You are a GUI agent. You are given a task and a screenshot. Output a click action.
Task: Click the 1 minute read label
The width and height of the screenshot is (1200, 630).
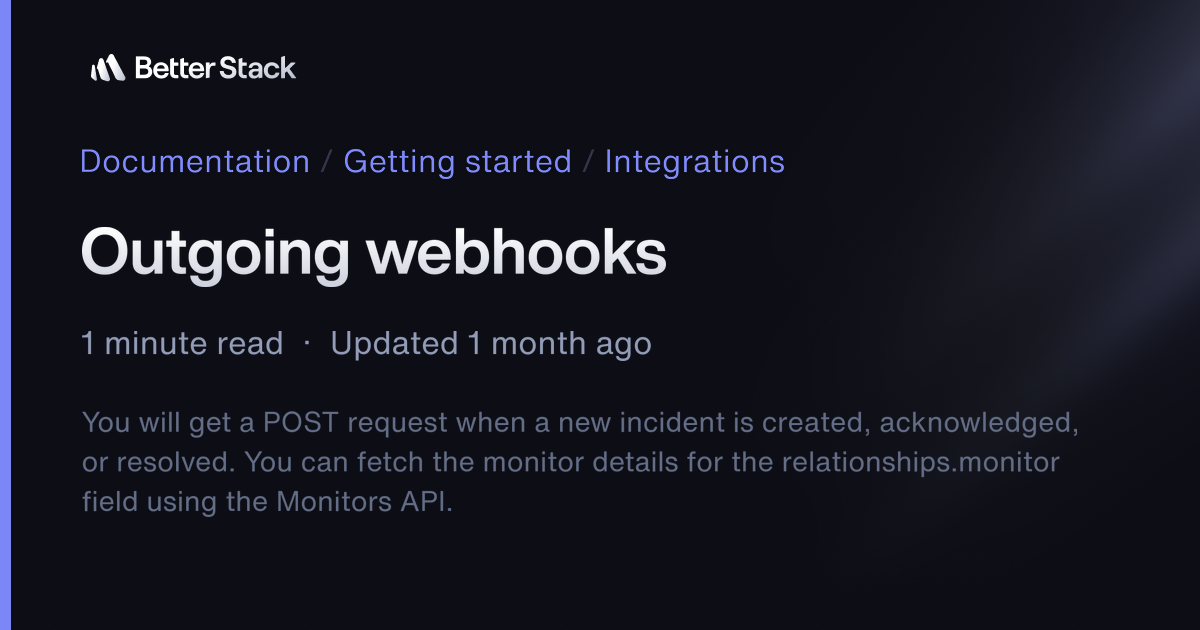(x=182, y=343)
